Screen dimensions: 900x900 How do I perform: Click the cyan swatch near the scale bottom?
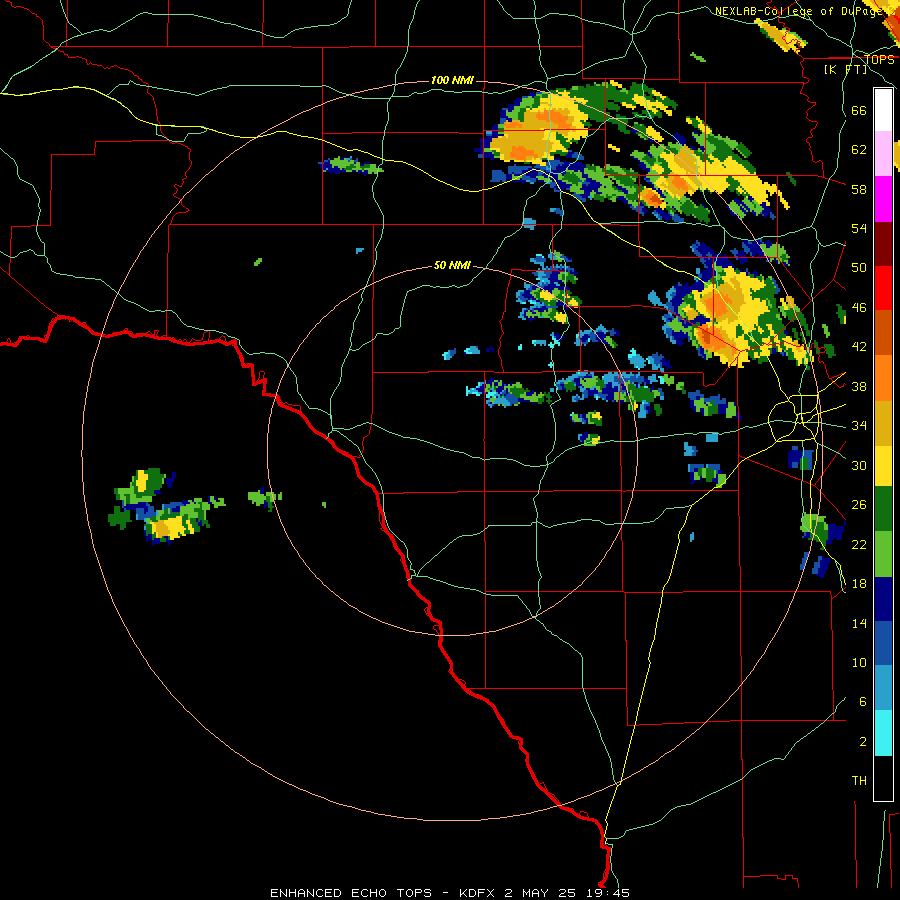click(883, 733)
